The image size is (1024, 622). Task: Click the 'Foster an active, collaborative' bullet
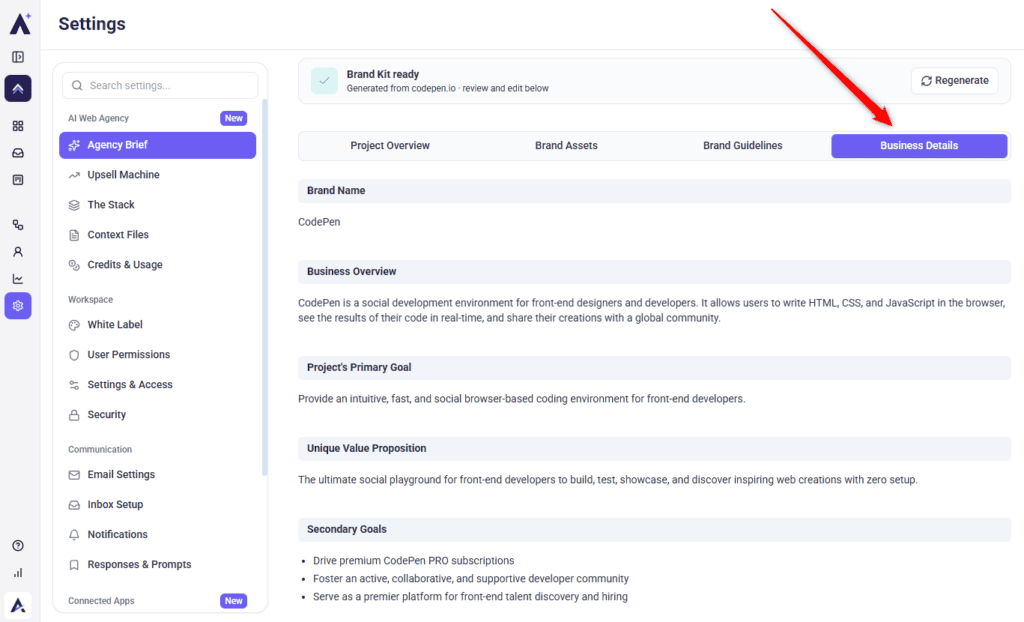(x=471, y=579)
